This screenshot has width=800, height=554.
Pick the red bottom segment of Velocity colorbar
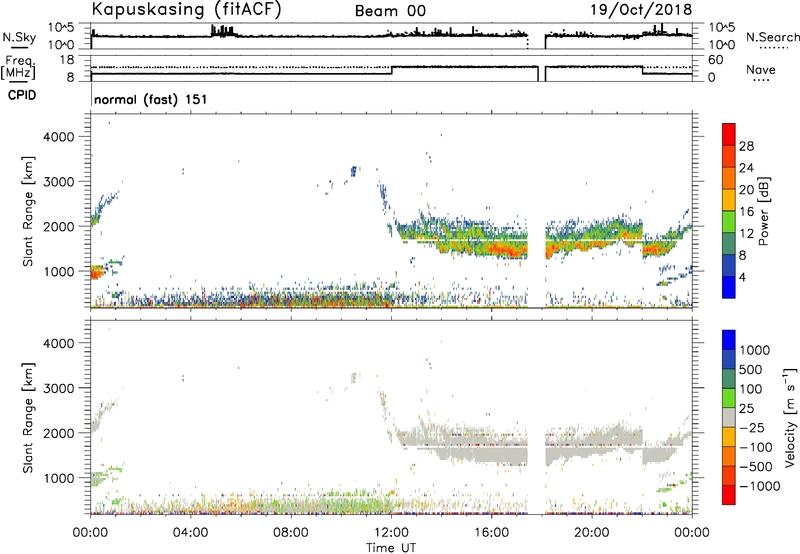click(729, 495)
